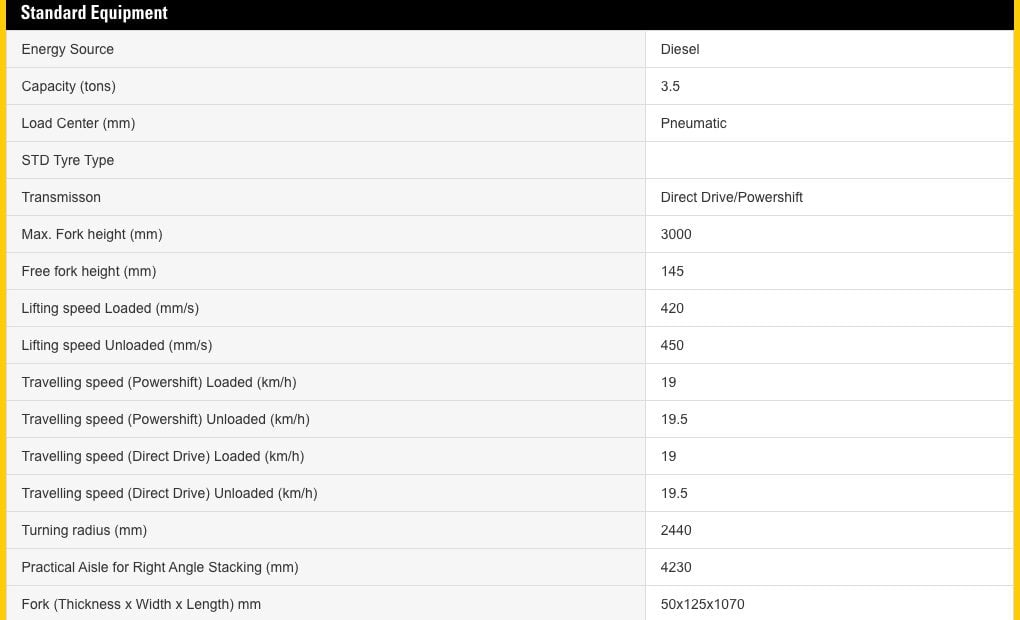
Task: Click the Diesel value cell
Action: pyautogui.click(x=680, y=49)
